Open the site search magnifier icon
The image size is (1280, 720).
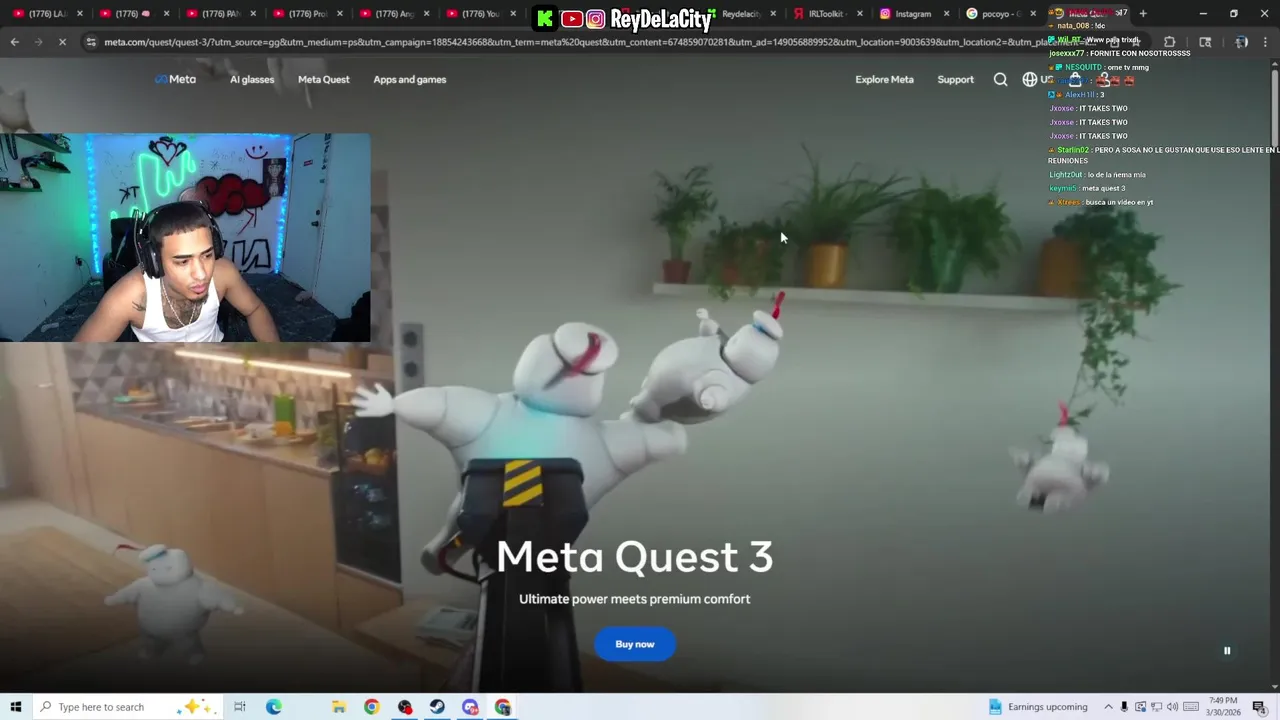click(1000, 79)
